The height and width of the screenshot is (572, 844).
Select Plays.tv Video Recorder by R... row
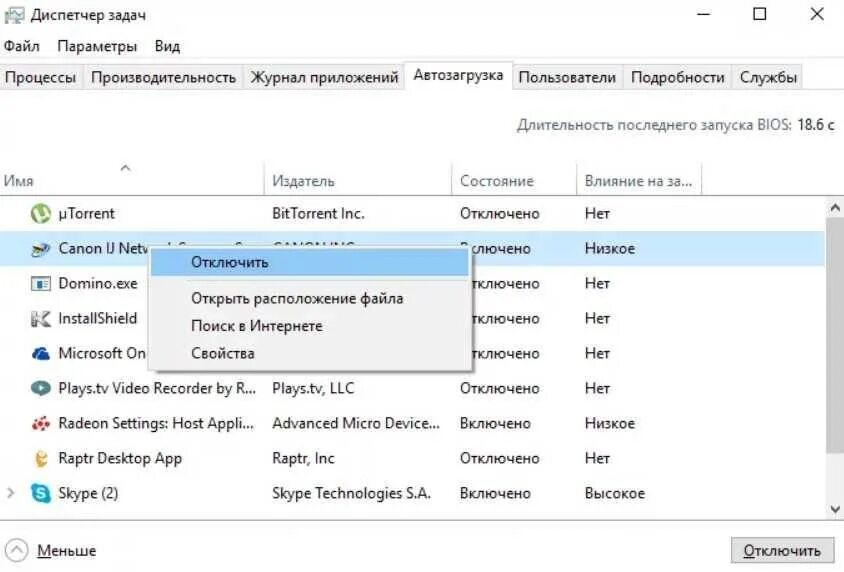(412, 389)
